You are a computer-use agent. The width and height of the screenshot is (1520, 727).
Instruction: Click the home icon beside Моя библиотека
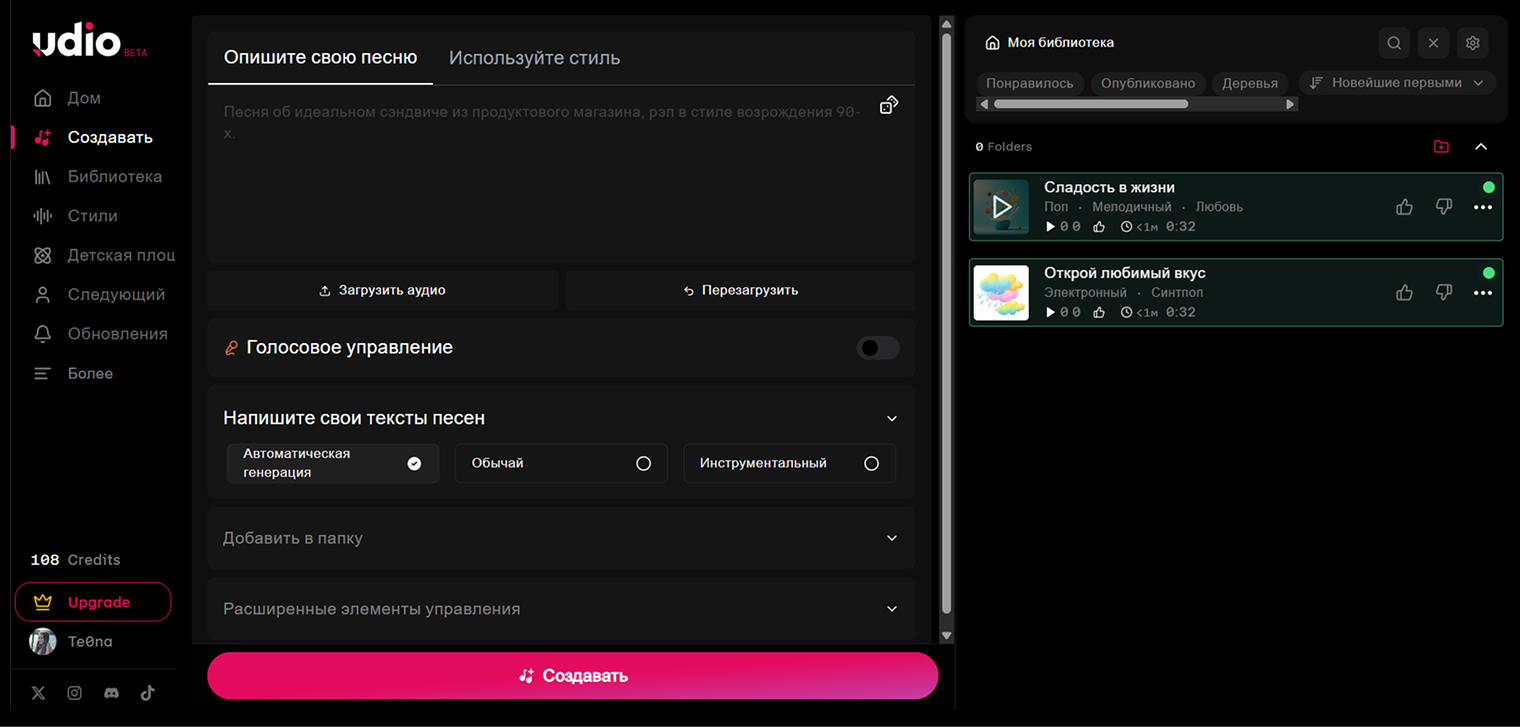tap(992, 43)
